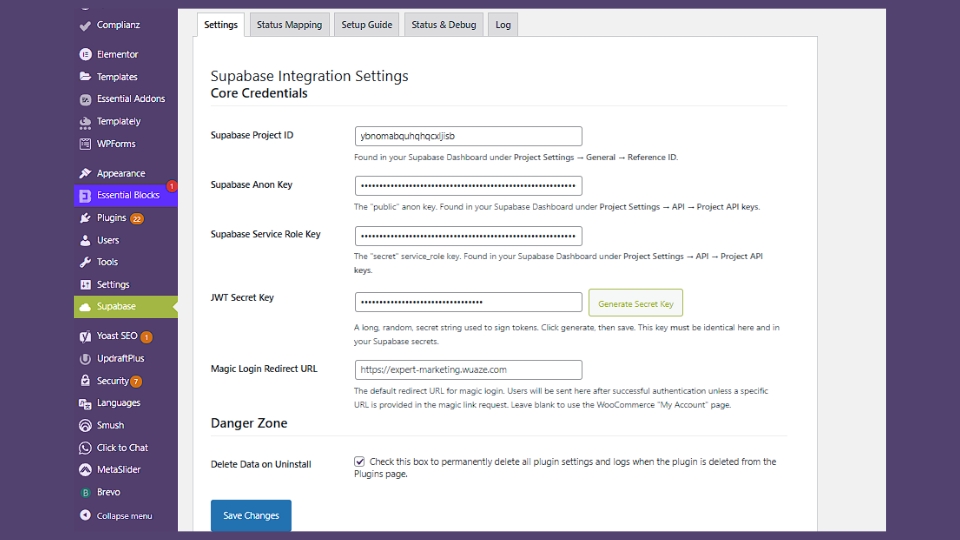The image size is (960, 540).
Task: Open the Status Mapping tab
Action: [289, 24]
